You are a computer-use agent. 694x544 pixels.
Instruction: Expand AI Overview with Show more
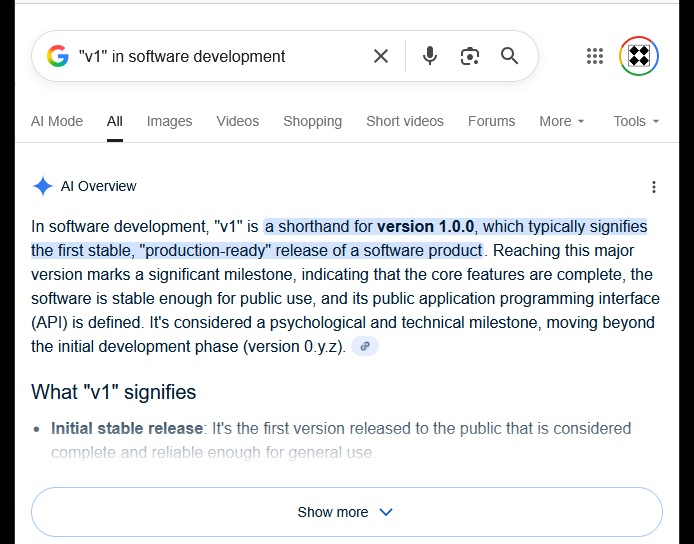pyautogui.click(x=346, y=512)
